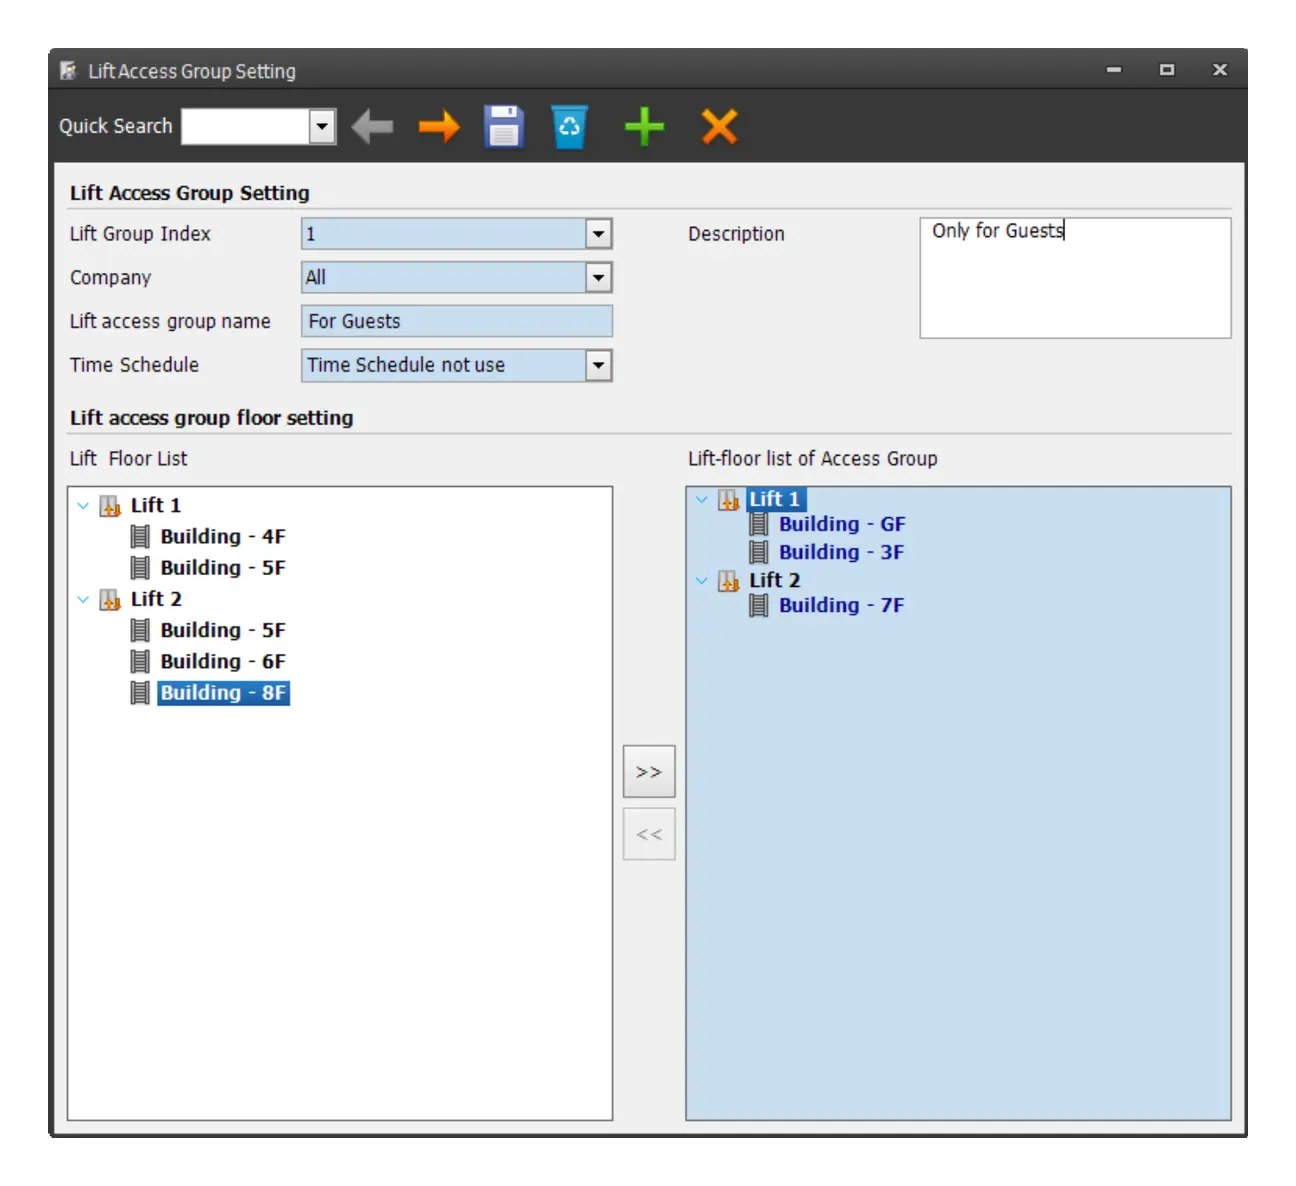Click into the Description text box
1296x1186 pixels.
coord(1075,278)
